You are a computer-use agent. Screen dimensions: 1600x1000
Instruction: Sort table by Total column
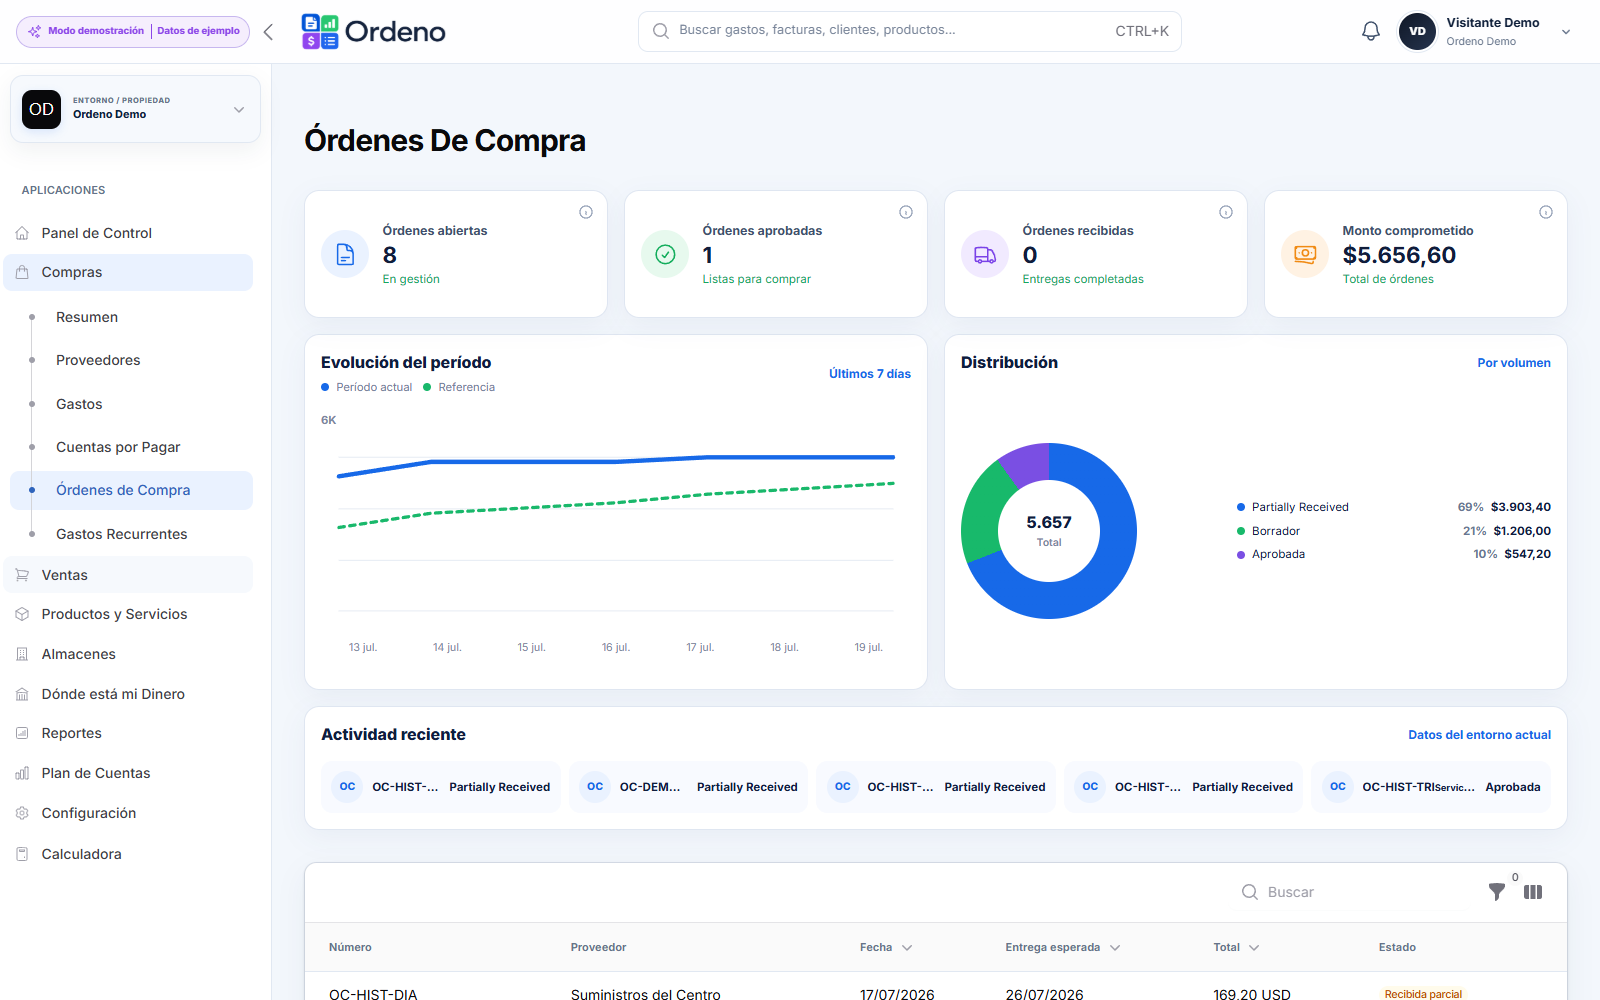(1236, 947)
